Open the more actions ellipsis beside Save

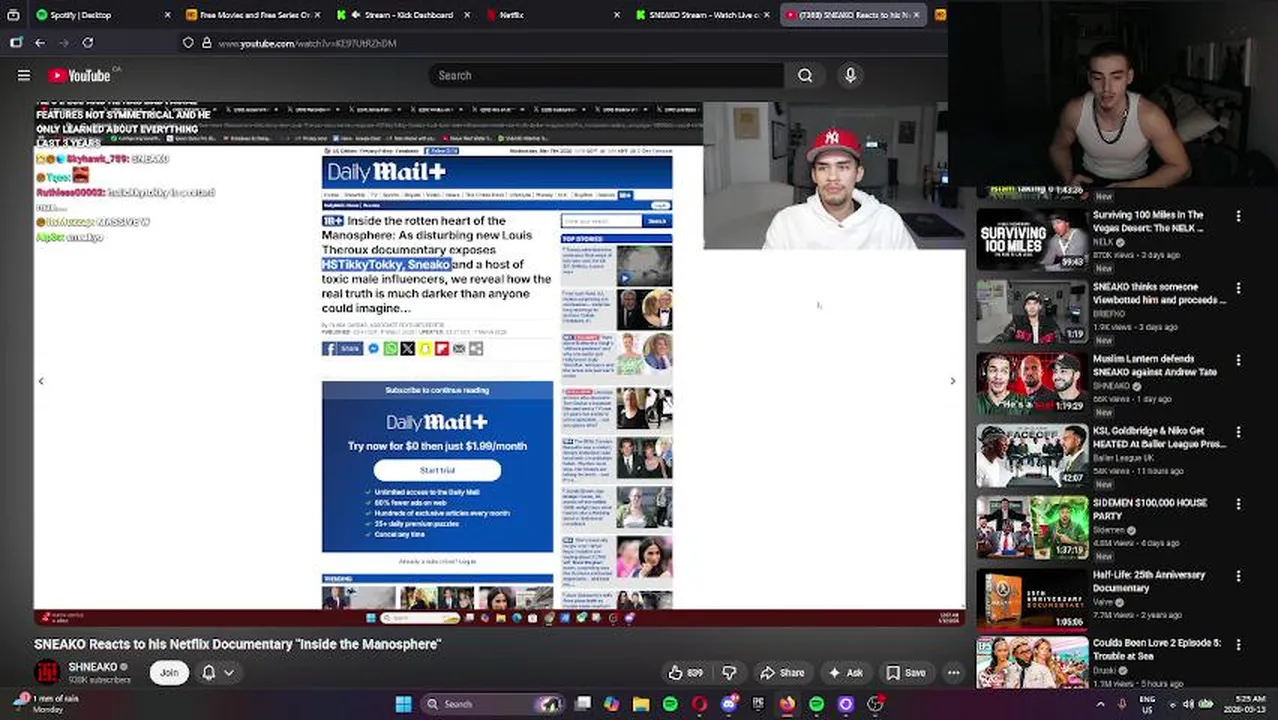pyautogui.click(x=954, y=673)
